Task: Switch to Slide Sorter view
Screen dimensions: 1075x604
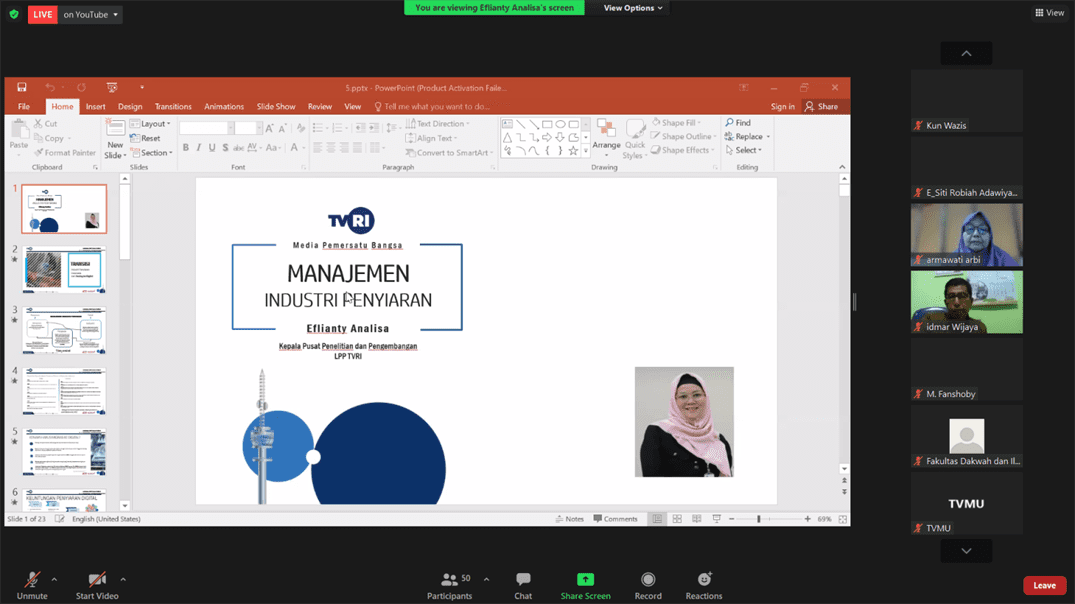Action: (x=677, y=519)
